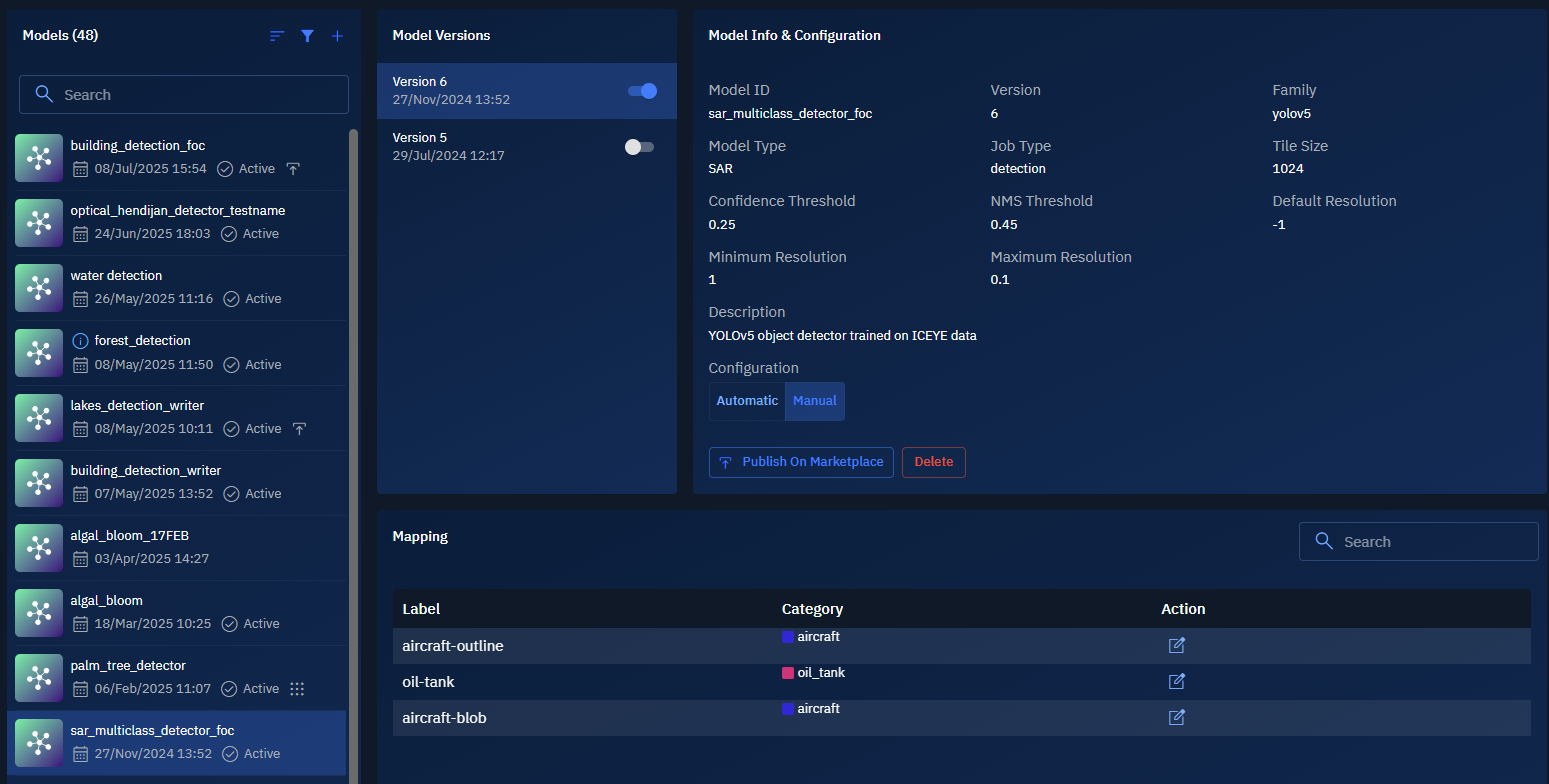Click the publish icon beside building_detection_foc
Screen dimensions: 1549x784
click(x=293, y=169)
